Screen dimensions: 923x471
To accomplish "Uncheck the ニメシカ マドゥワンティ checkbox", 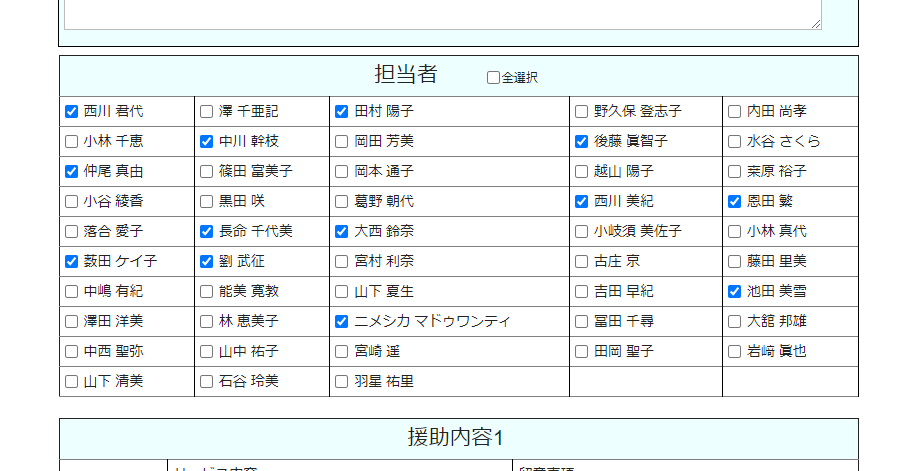I will pyautogui.click(x=341, y=322).
